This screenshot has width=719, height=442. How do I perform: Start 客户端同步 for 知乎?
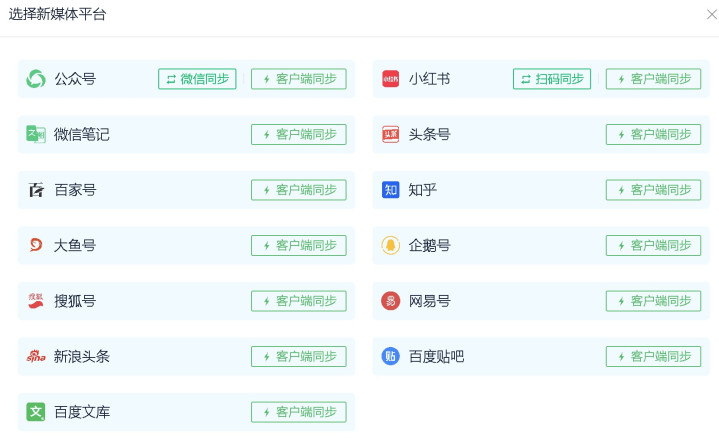click(x=653, y=190)
